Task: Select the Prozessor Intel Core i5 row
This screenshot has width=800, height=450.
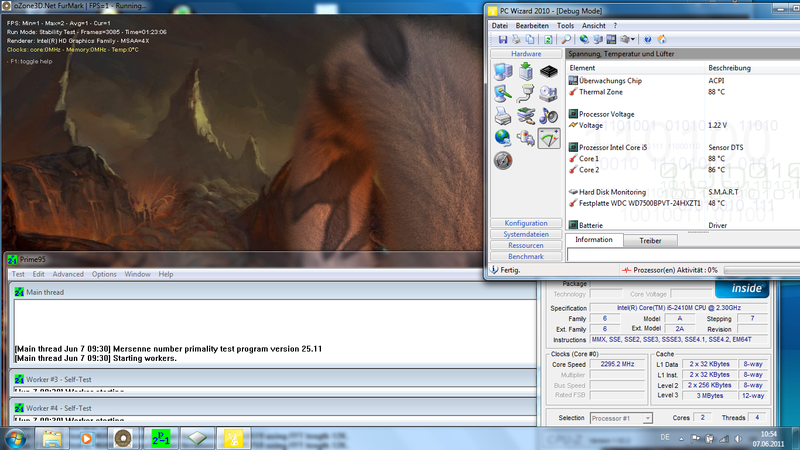Action: point(683,147)
